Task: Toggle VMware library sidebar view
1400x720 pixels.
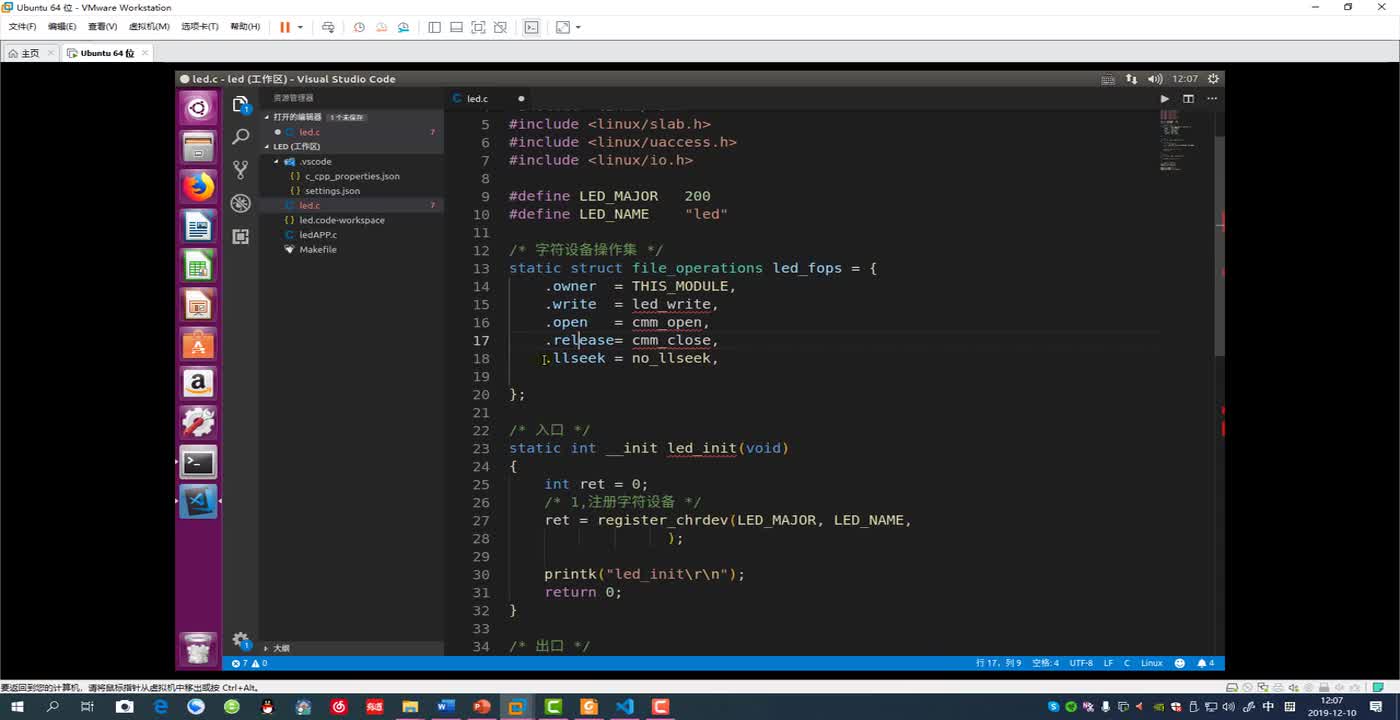Action: point(434,27)
